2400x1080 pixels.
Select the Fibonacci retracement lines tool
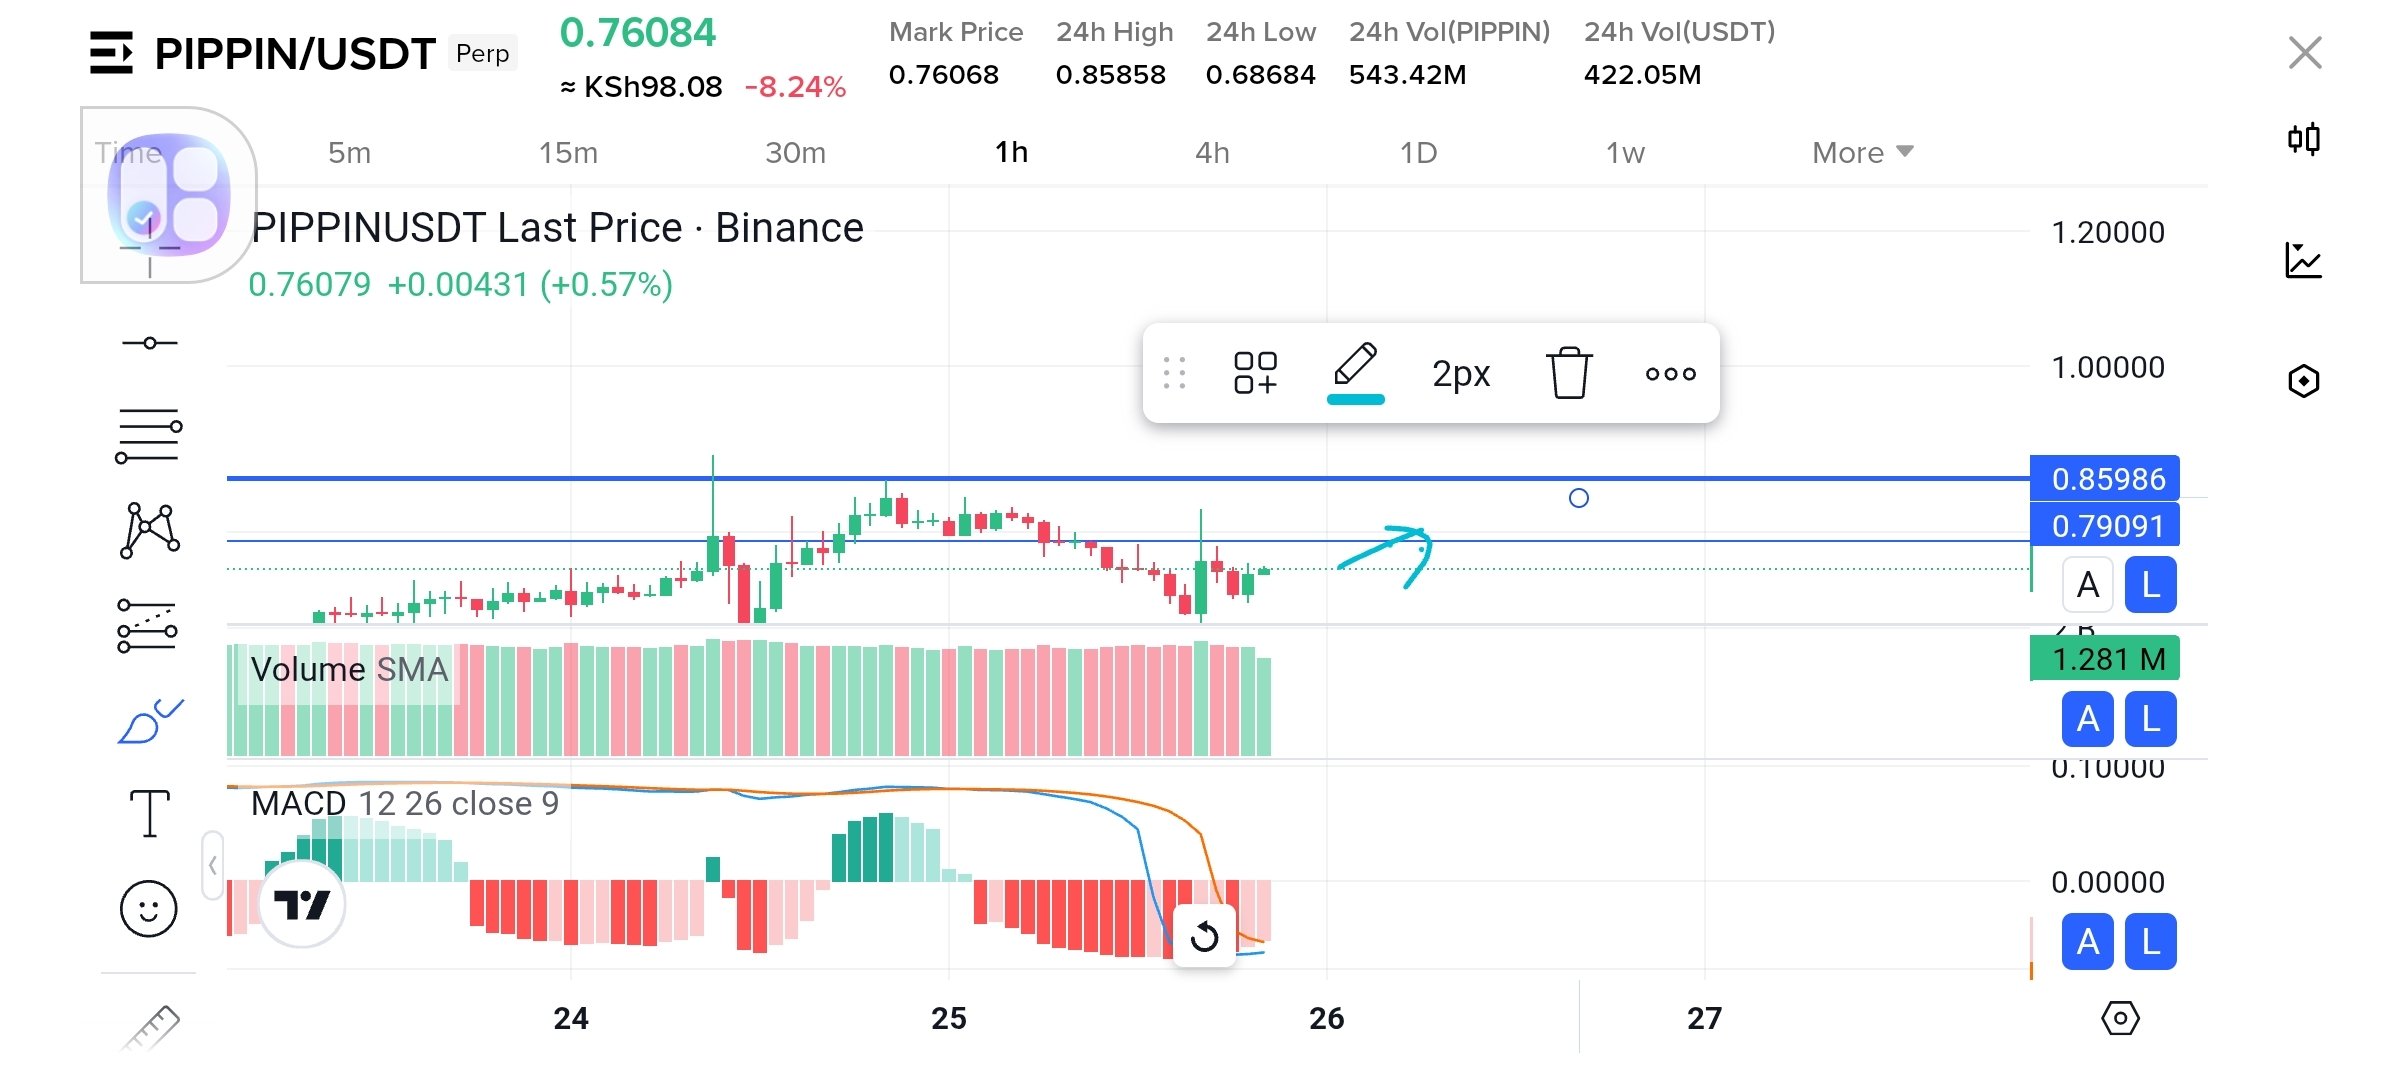coord(149,436)
